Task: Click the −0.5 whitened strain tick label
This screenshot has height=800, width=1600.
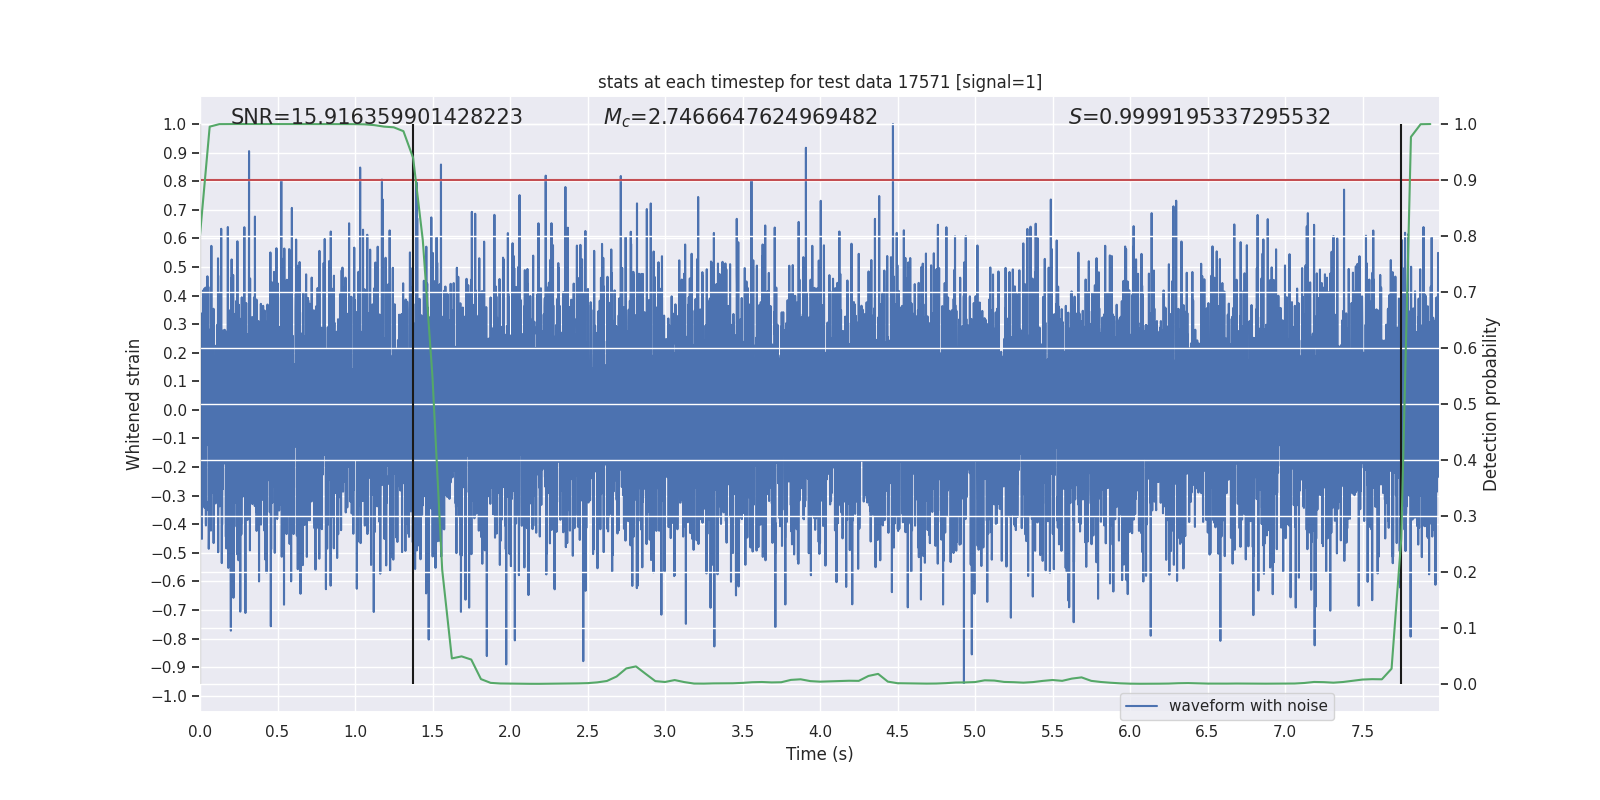Action: 171,553
